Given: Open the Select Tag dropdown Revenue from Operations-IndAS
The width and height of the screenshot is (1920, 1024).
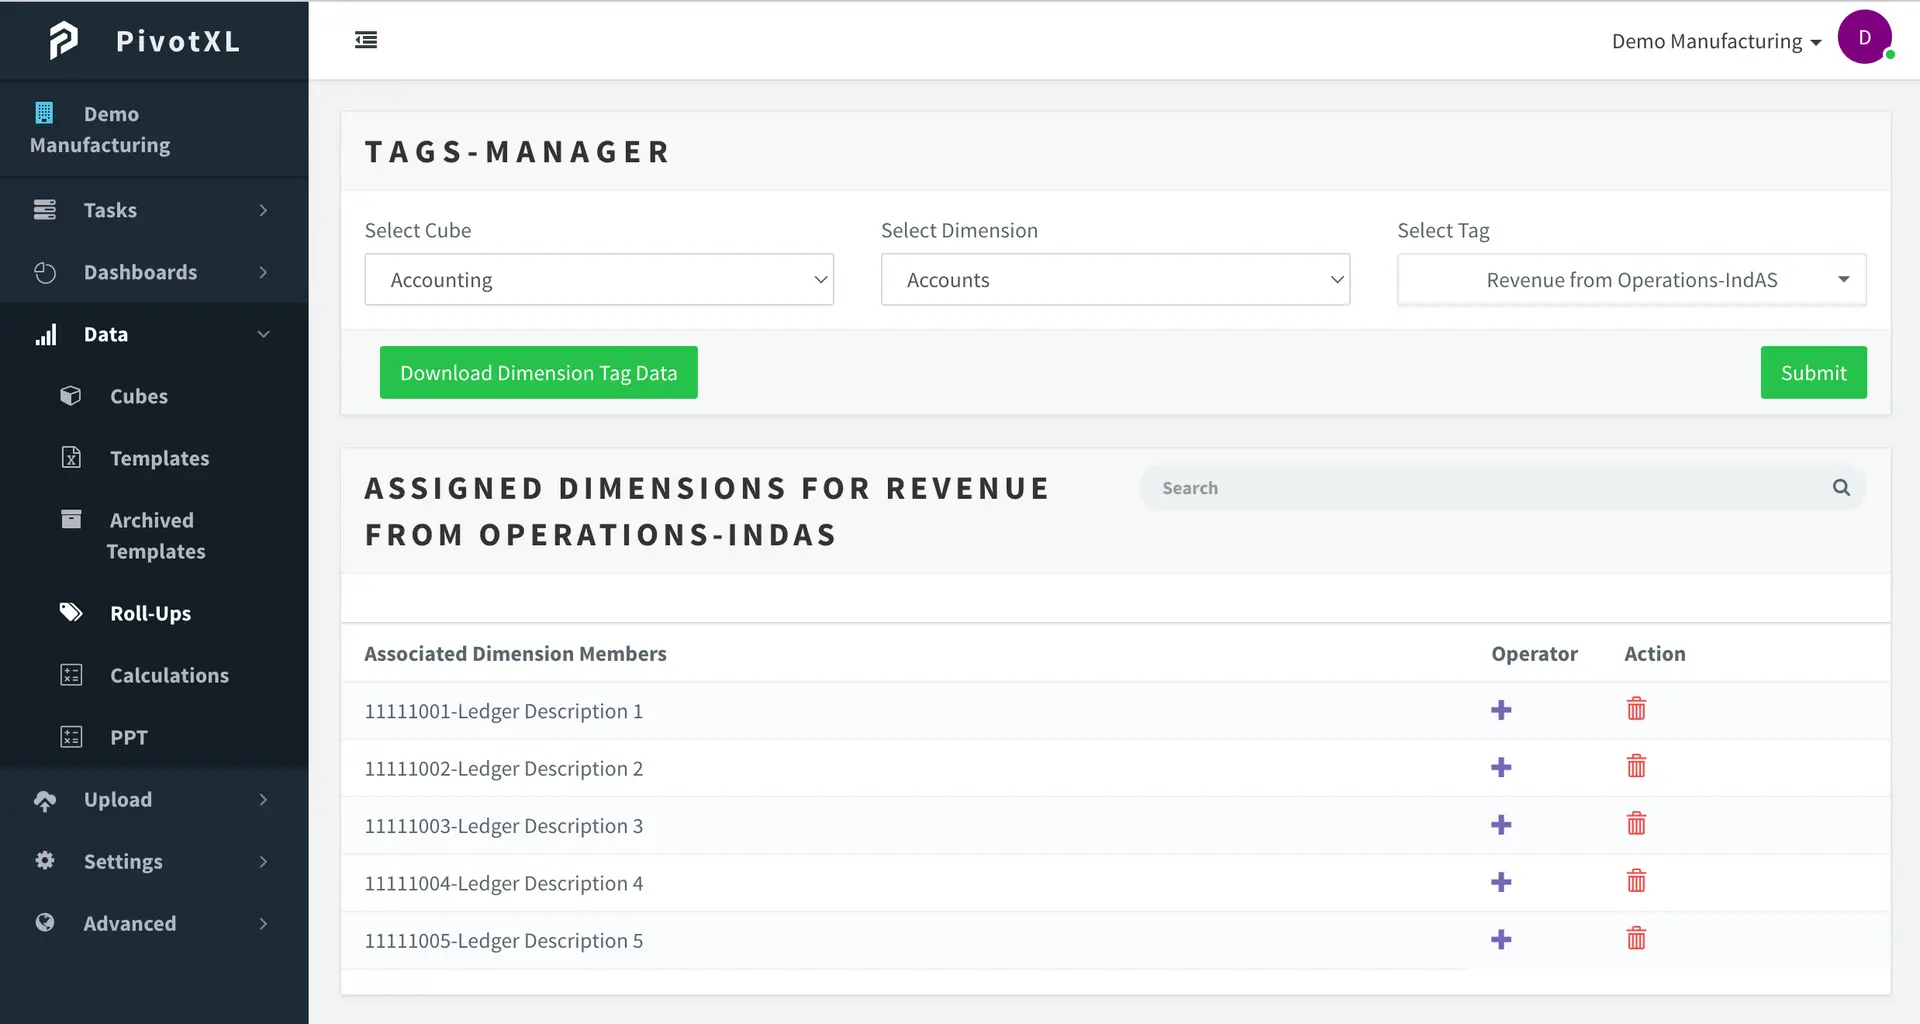Looking at the screenshot, I should click(x=1631, y=280).
